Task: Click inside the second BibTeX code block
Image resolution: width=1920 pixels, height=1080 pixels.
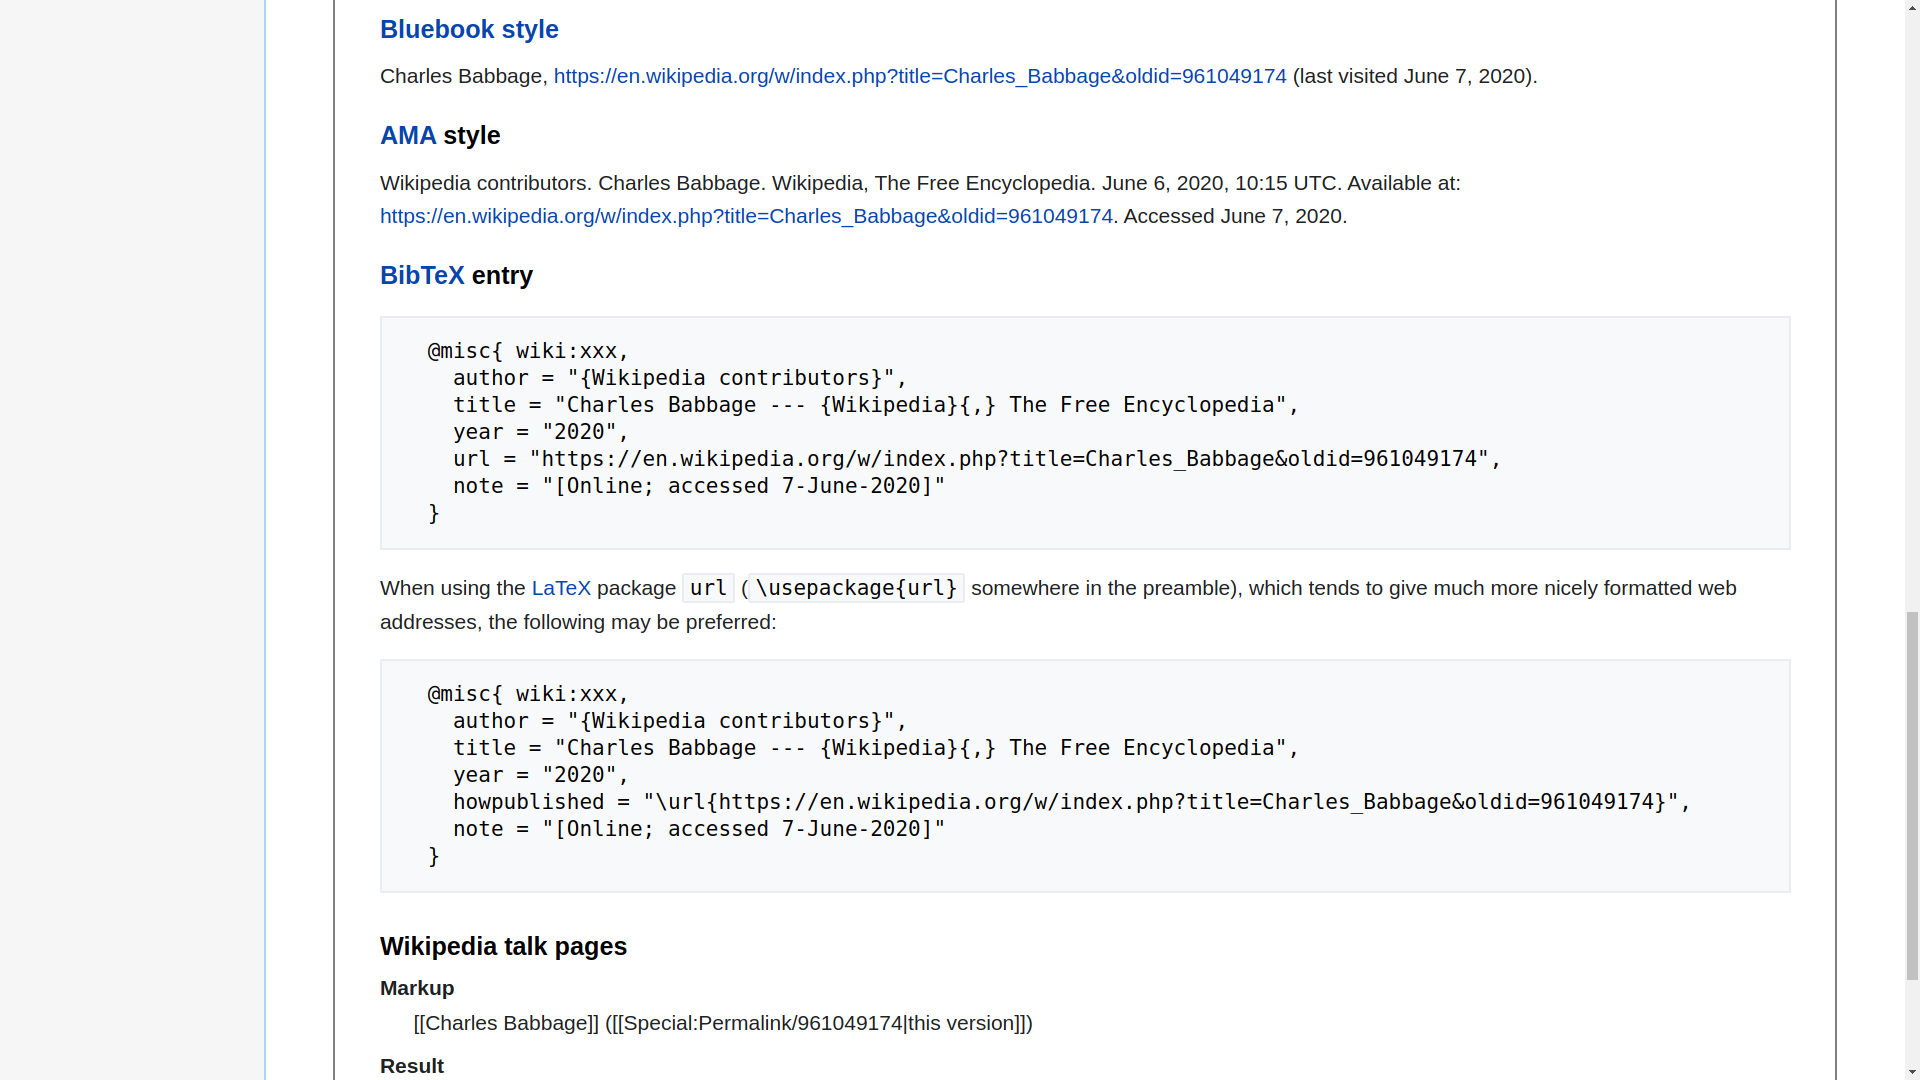Action: point(900,775)
